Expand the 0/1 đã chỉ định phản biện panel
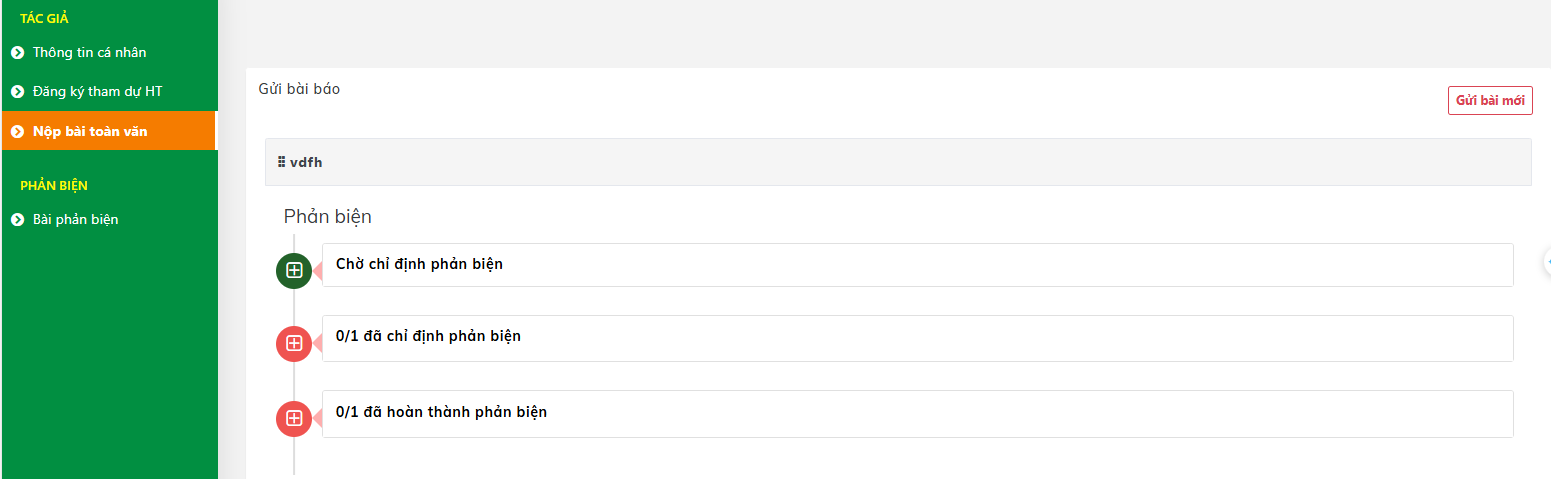Viewport: 1551px width, 479px height. (917, 338)
